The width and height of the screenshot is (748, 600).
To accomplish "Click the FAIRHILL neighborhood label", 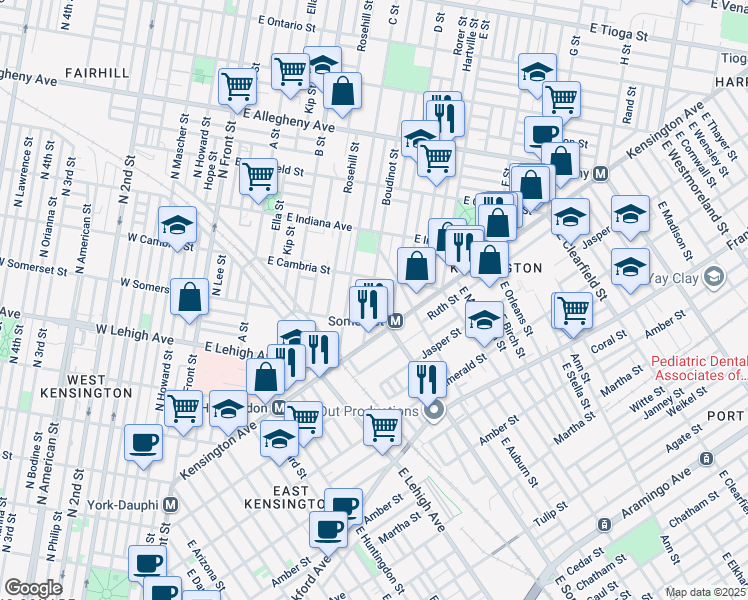I will coord(97,73).
